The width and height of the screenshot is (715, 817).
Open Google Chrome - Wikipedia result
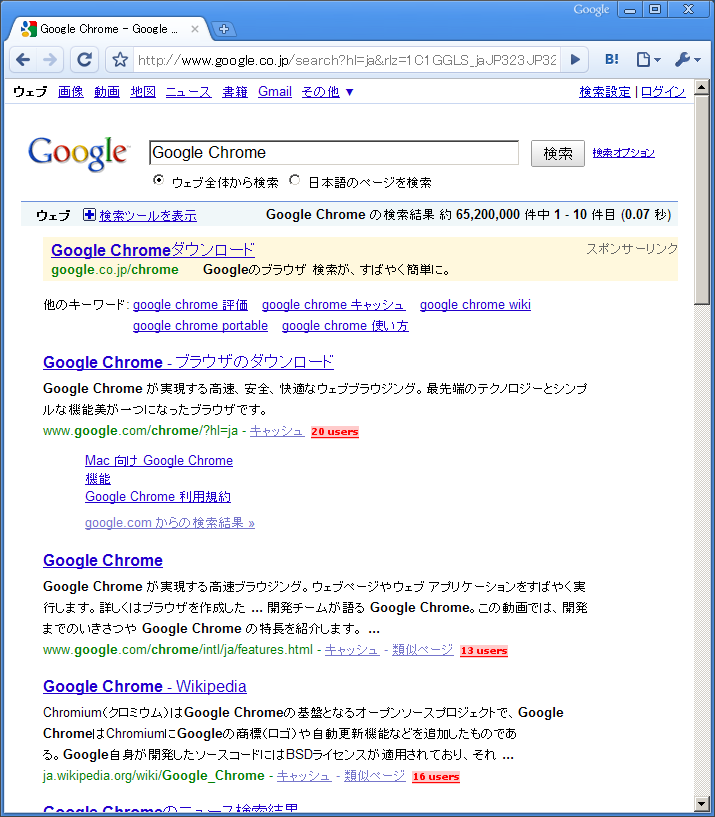tap(144, 686)
